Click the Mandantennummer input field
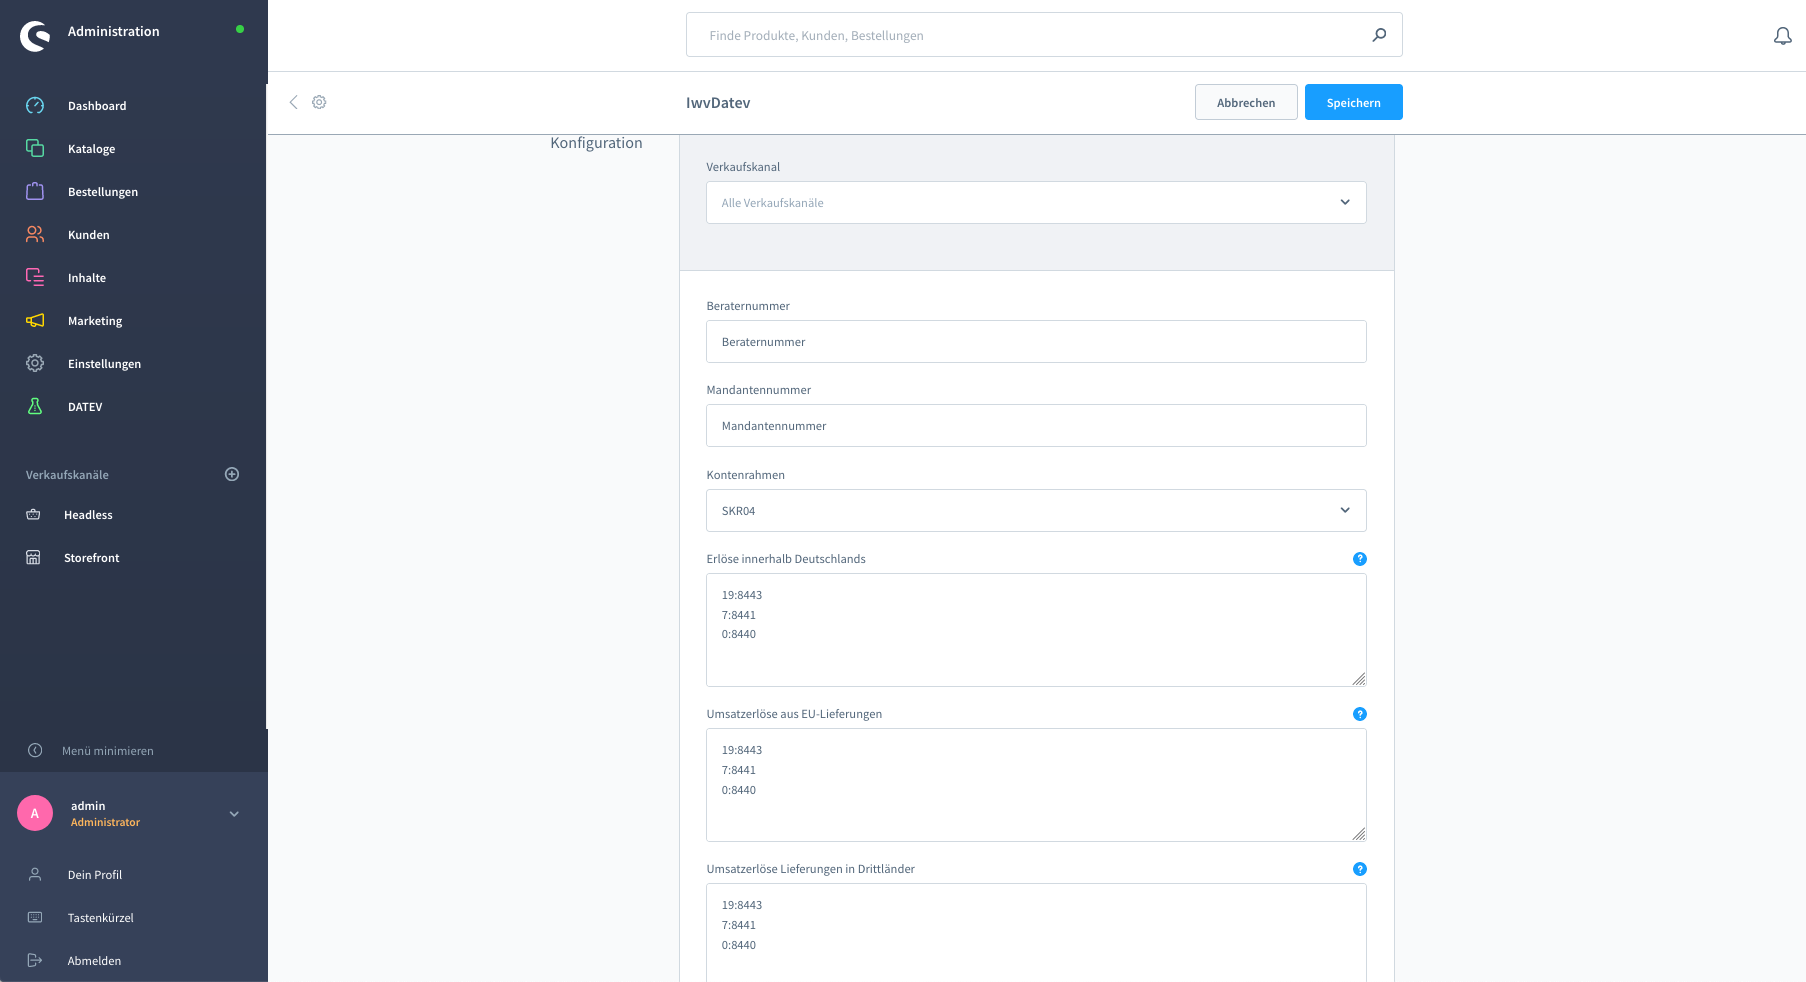The width and height of the screenshot is (1806, 982). click(1035, 426)
